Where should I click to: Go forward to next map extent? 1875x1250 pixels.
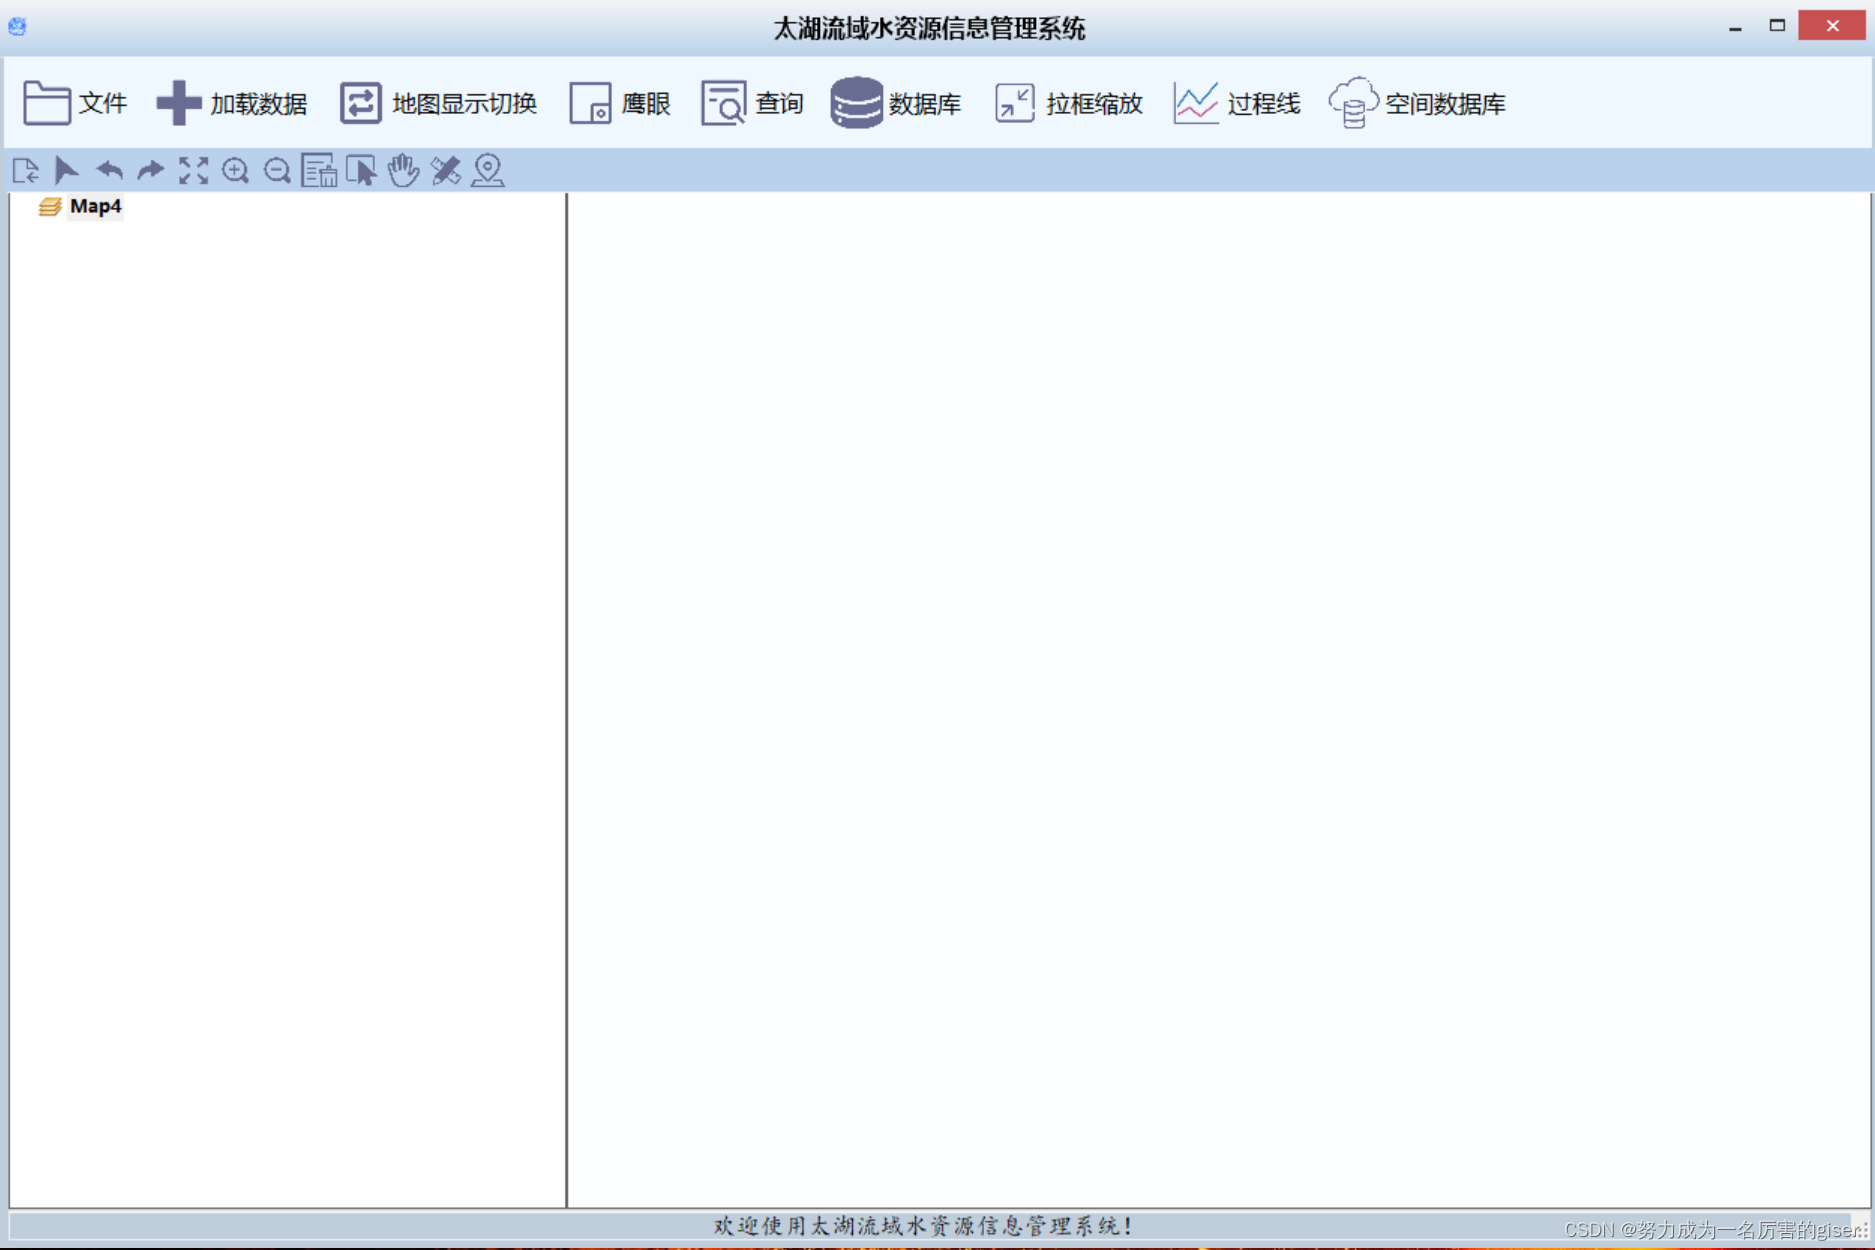[x=151, y=171]
